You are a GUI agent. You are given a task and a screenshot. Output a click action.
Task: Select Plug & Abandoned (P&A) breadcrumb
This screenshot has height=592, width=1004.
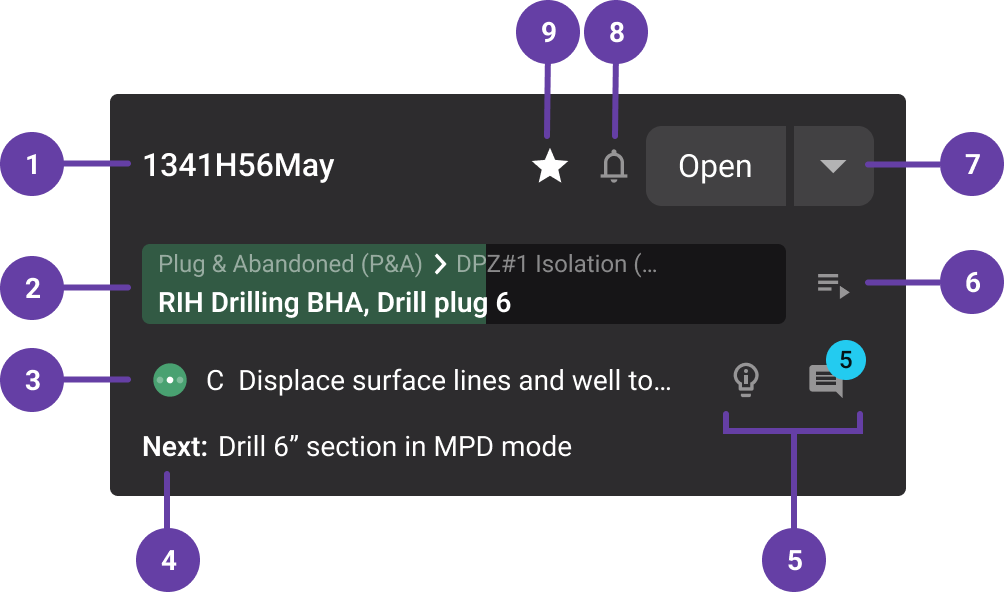(290, 264)
